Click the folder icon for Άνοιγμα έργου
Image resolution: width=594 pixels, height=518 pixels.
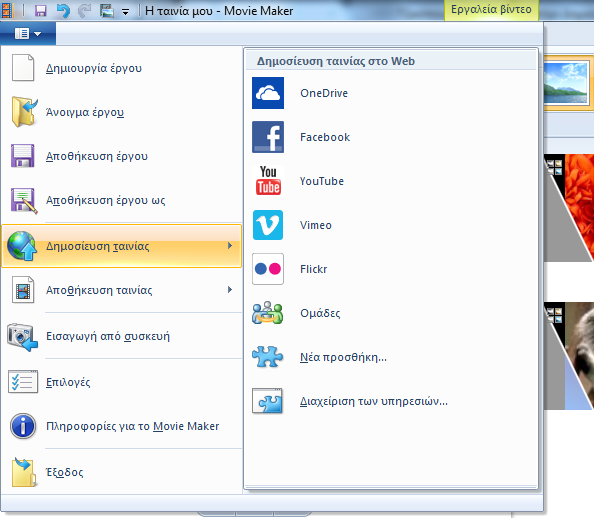pyautogui.click(x=24, y=112)
